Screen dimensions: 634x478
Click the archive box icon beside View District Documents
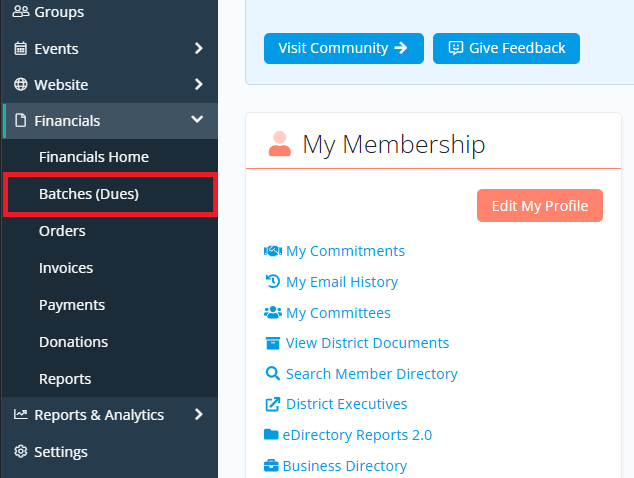coord(273,343)
